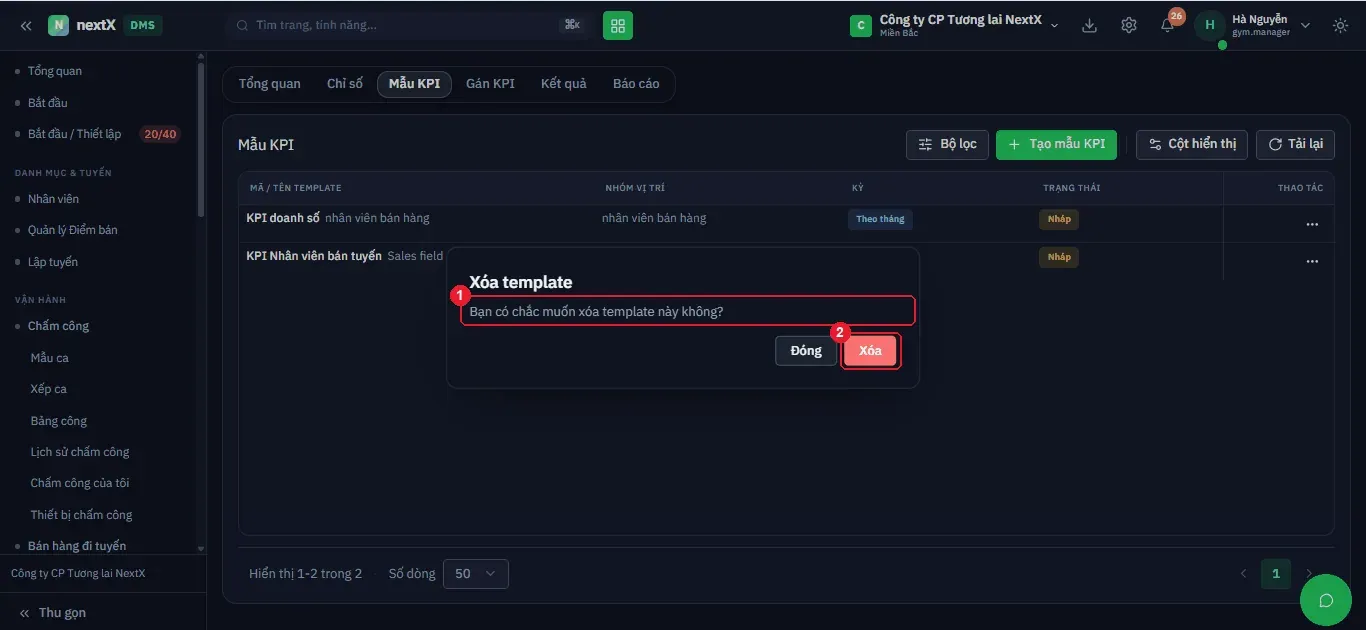This screenshot has height=630, width=1366.
Task: Open Cột hiển thị column settings
Action: [1192, 144]
